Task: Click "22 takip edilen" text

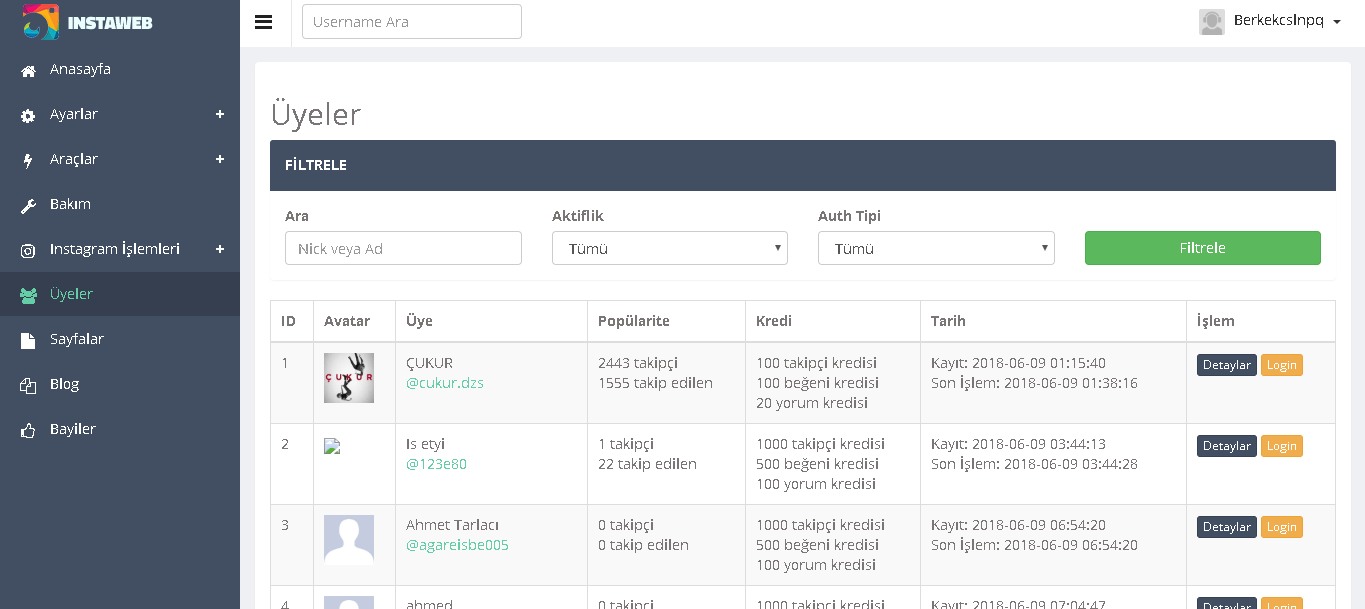Action: click(x=647, y=464)
